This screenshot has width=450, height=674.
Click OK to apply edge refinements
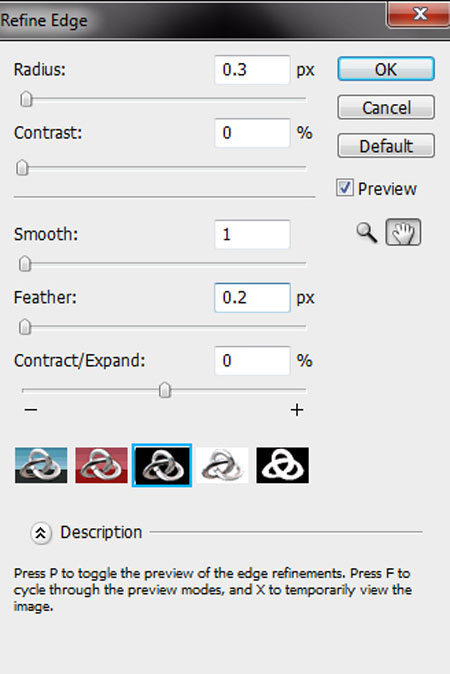pos(386,69)
